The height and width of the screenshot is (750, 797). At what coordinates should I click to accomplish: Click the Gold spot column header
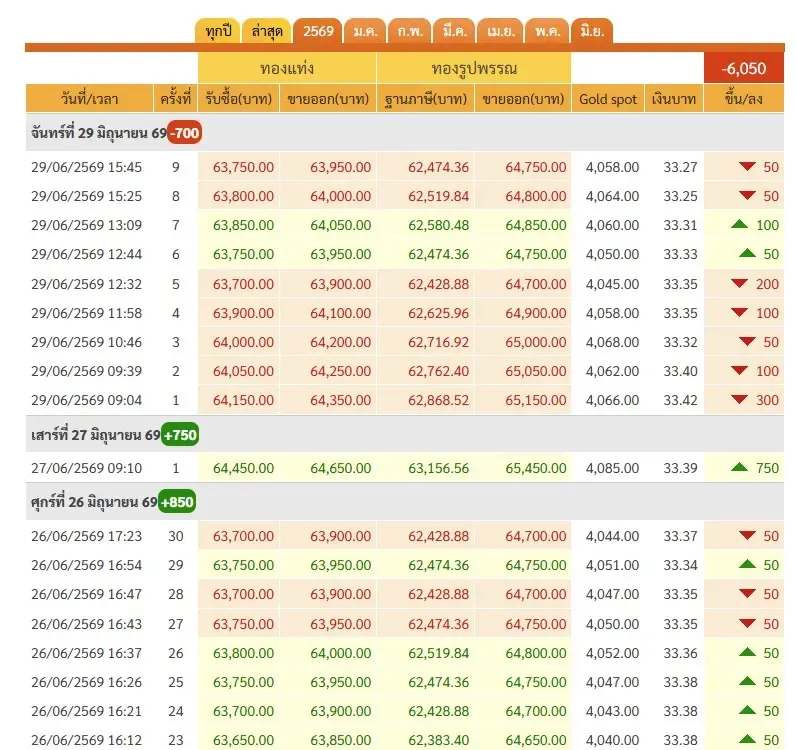pos(608,99)
